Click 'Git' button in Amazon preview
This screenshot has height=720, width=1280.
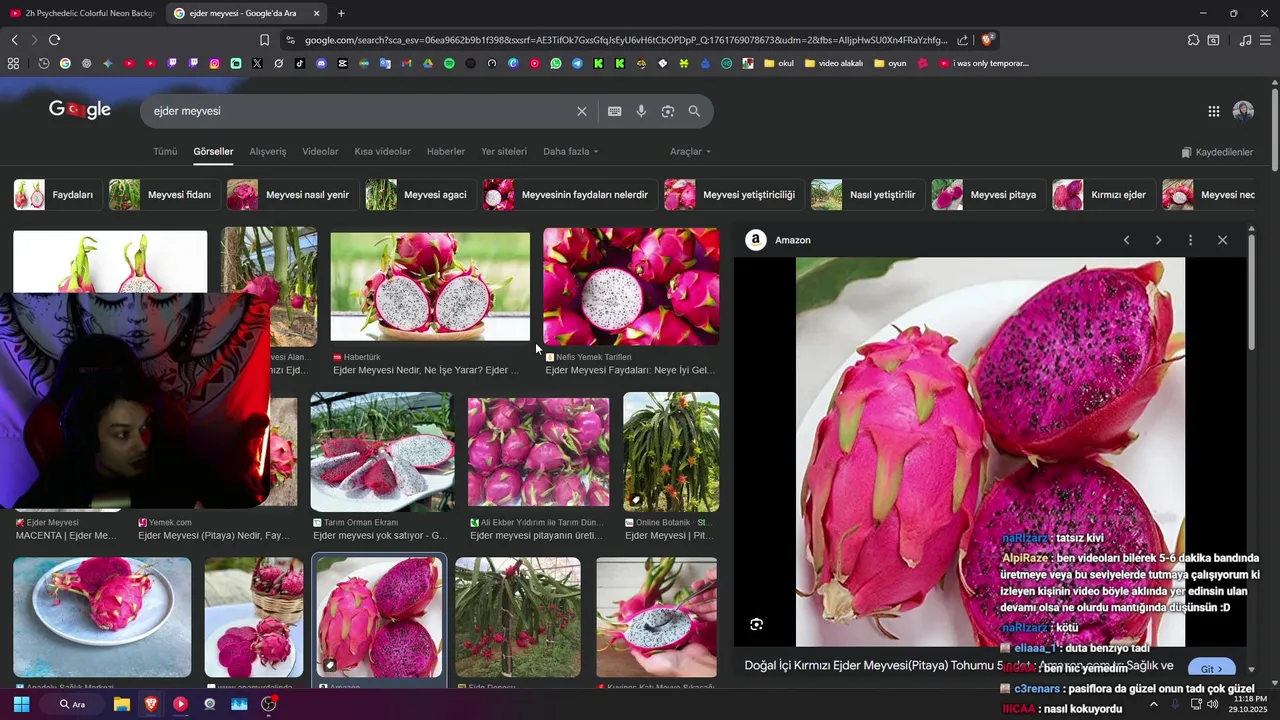[x=1211, y=669]
